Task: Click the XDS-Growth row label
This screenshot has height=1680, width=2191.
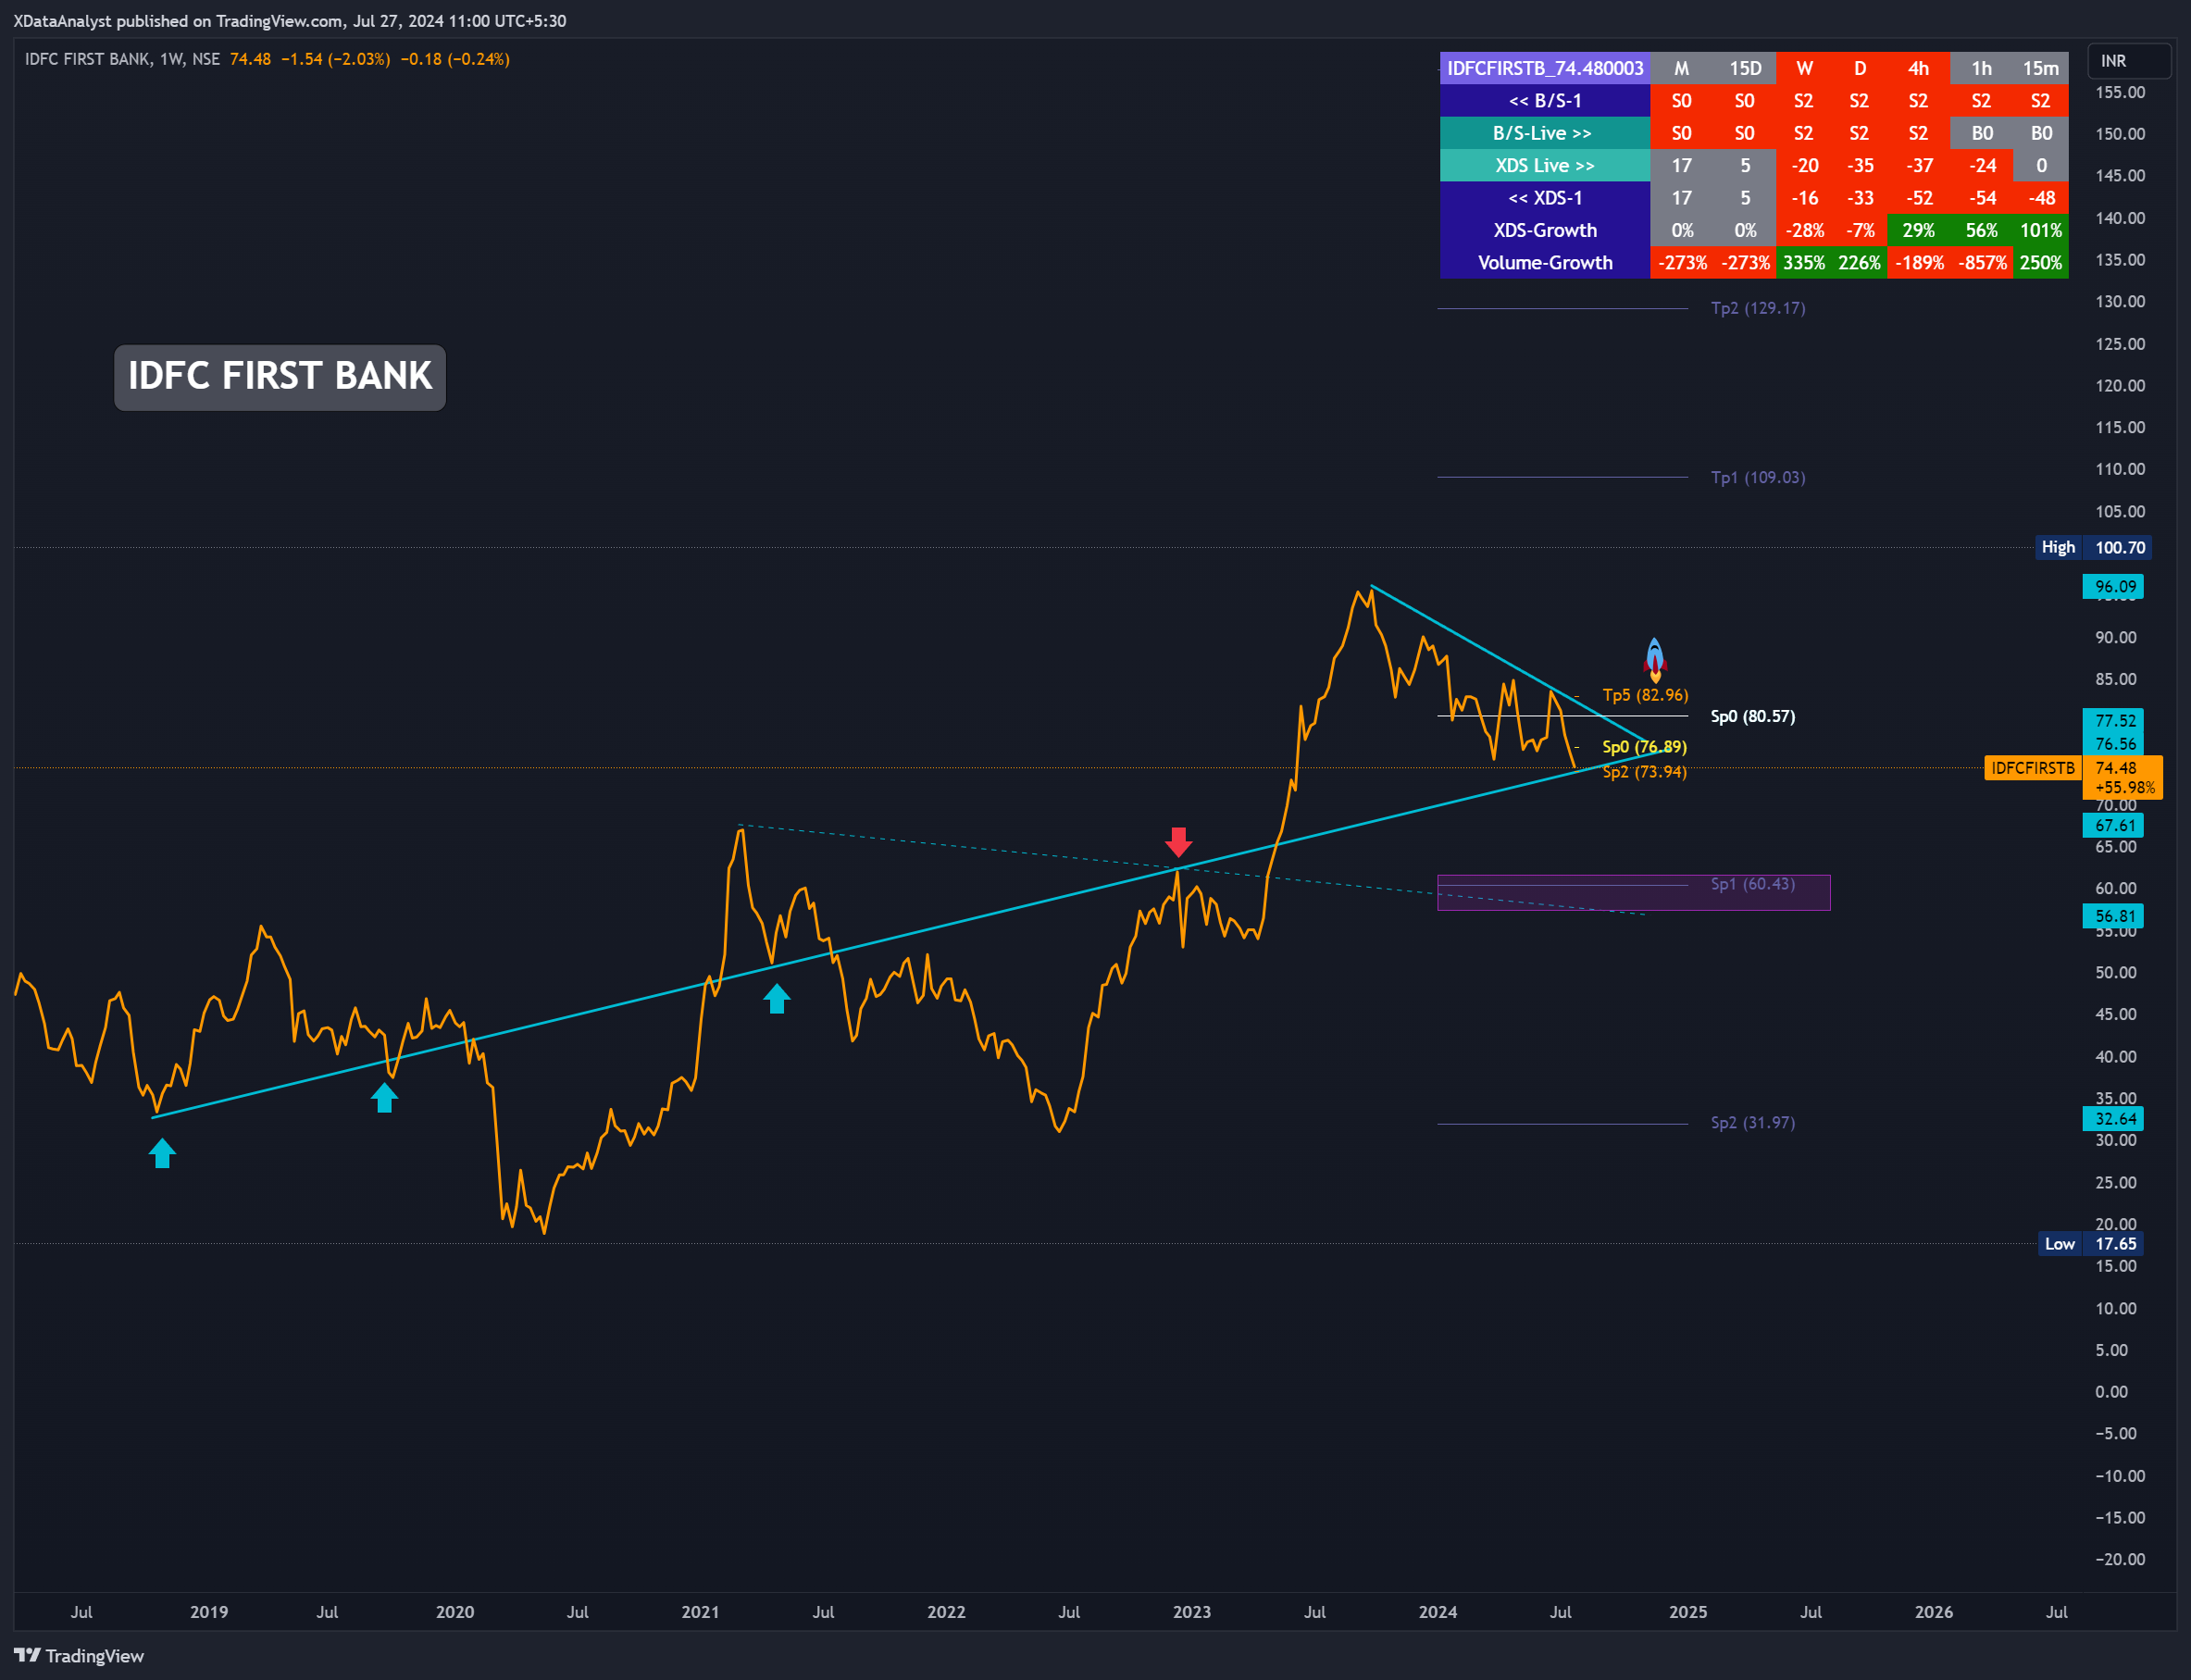Action: [1545, 230]
